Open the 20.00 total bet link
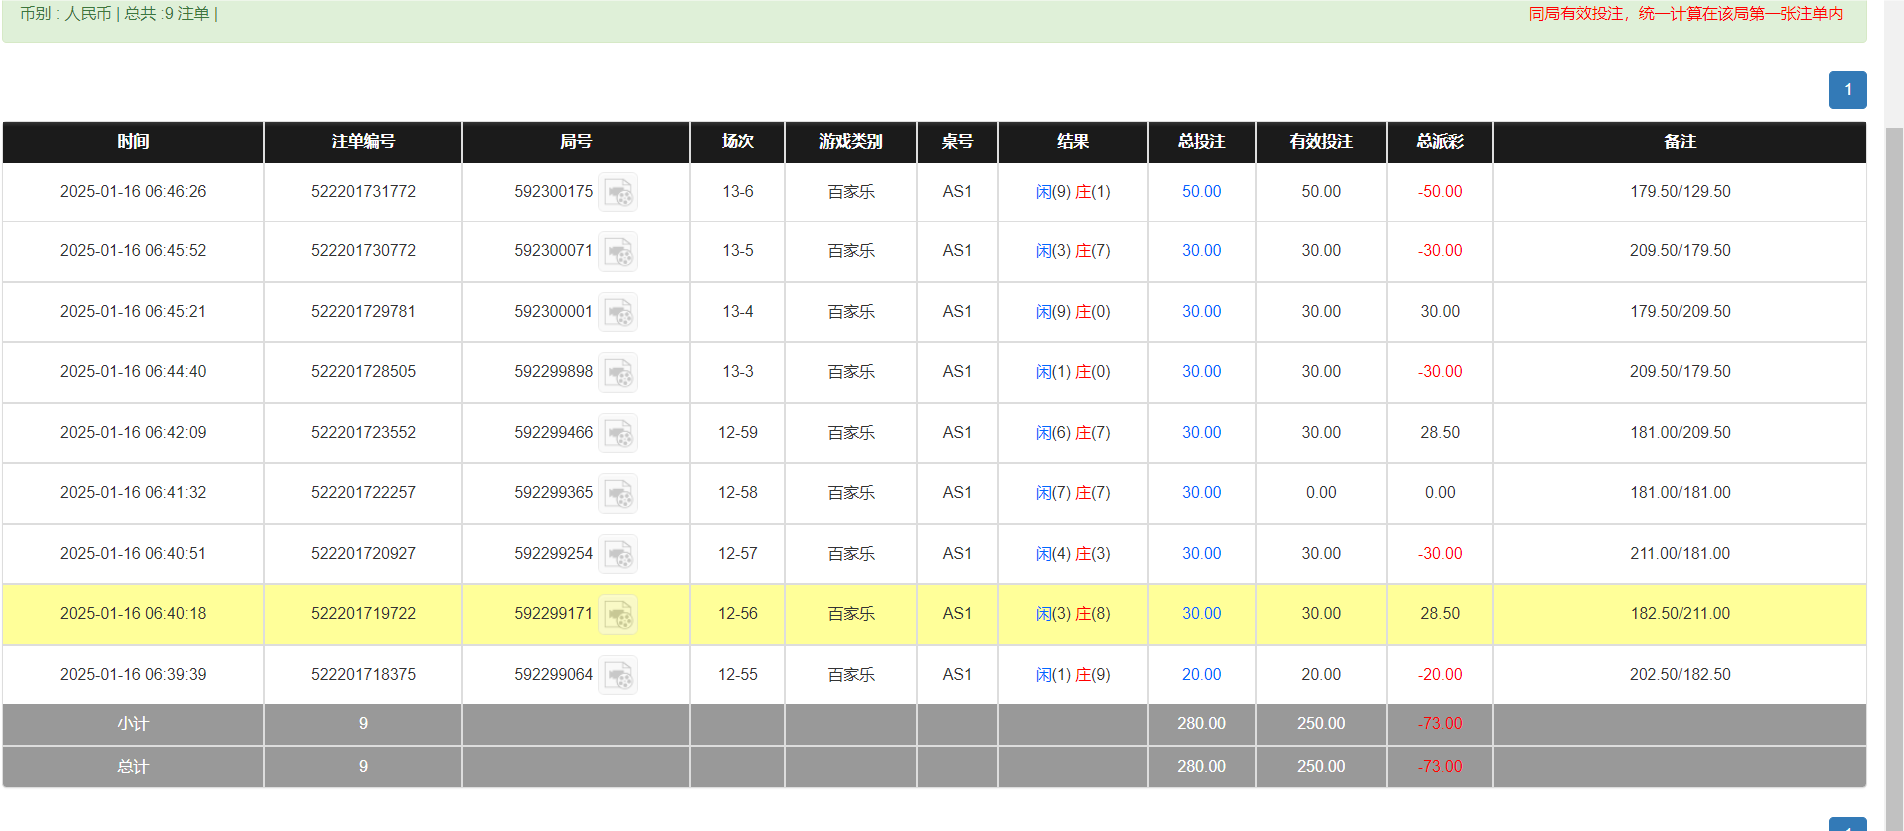This screenshot has width=1904, height=831. [1201, 675]
